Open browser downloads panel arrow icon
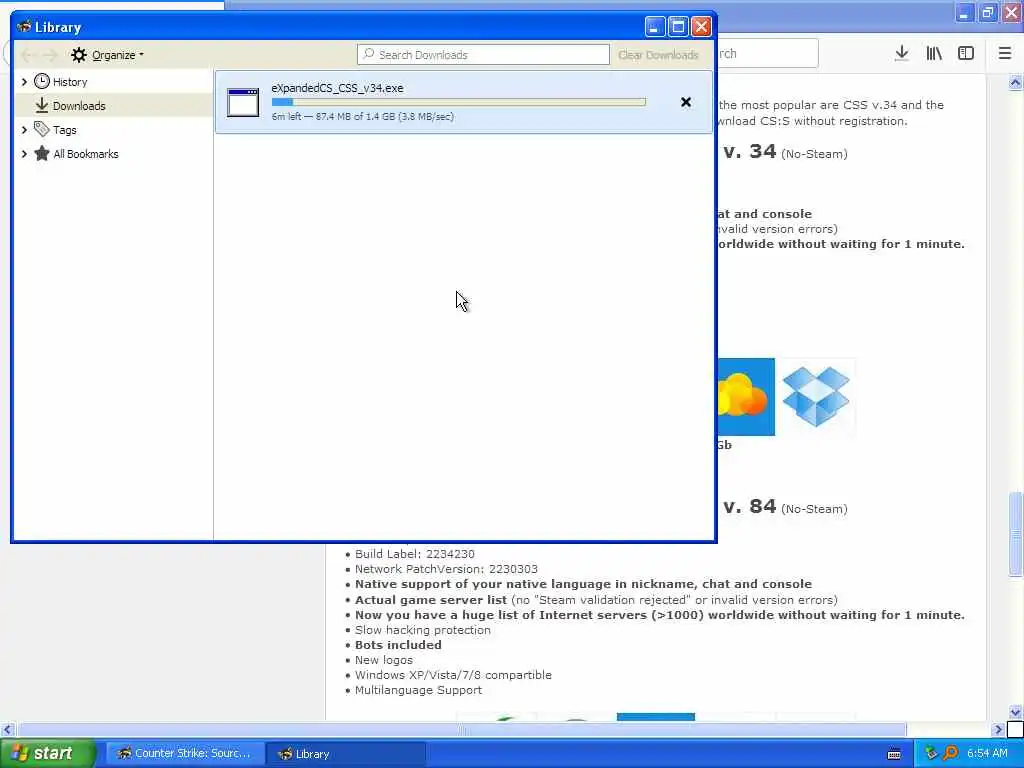Viewport: 1024px width, 768px height. click(901, 54)
